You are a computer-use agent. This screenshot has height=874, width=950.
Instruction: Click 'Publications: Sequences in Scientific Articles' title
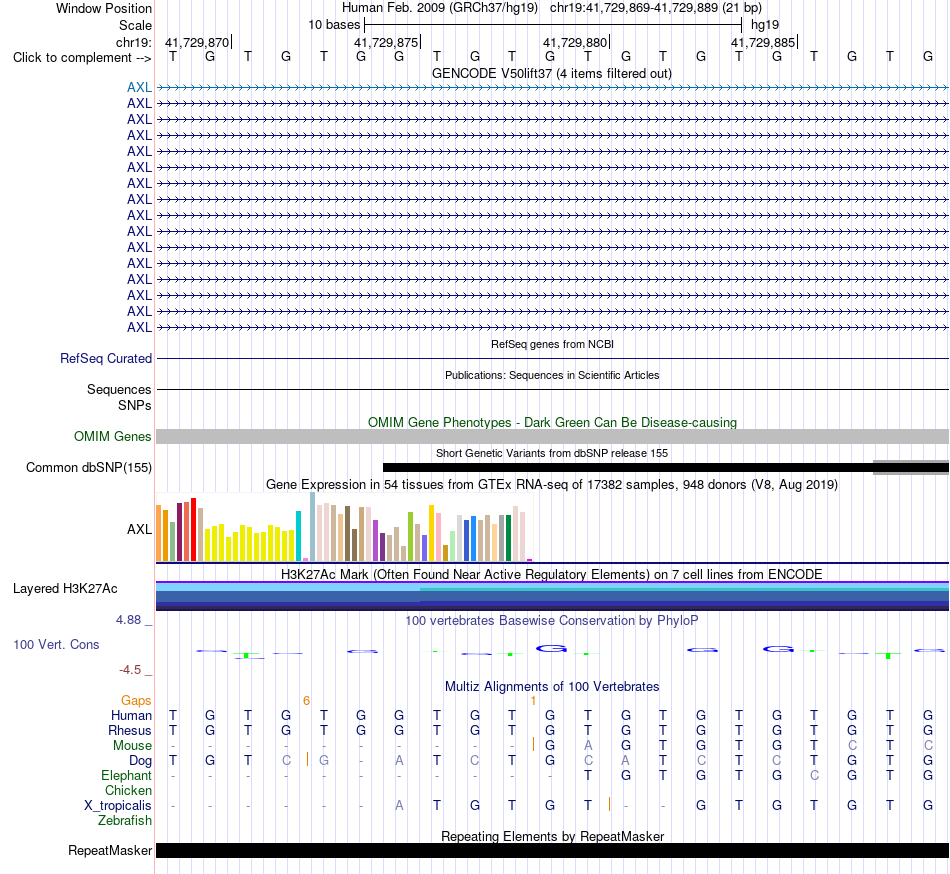[x=552, y=375]
